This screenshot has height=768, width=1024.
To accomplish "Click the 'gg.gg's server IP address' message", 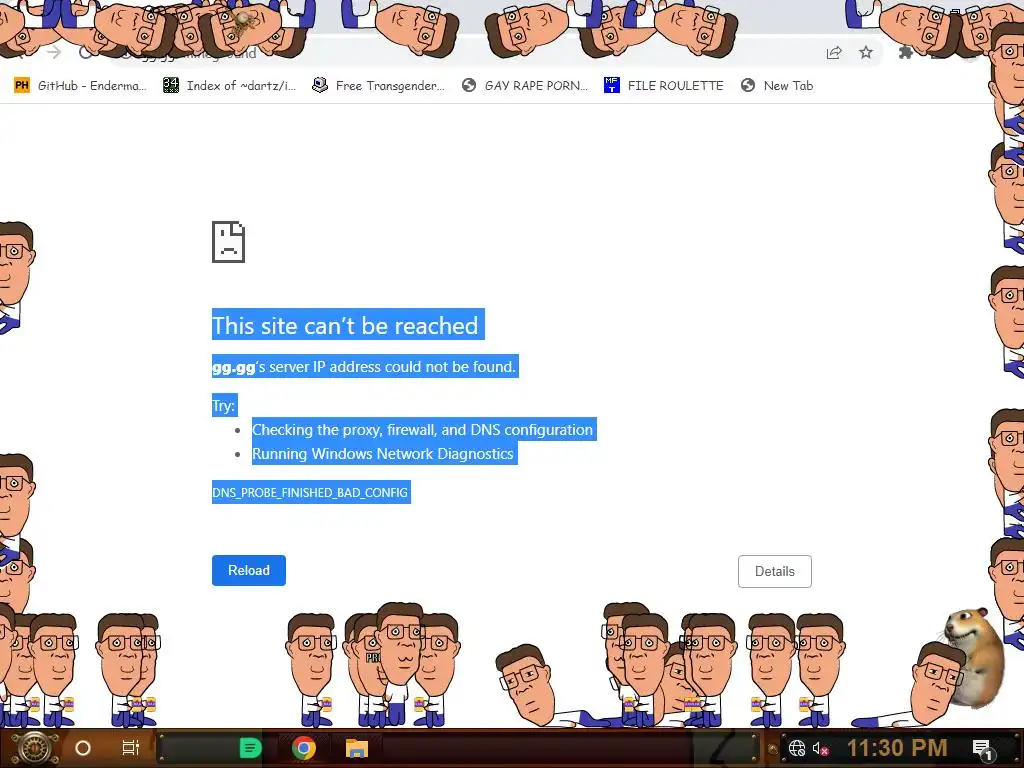I will click(364, 367).
